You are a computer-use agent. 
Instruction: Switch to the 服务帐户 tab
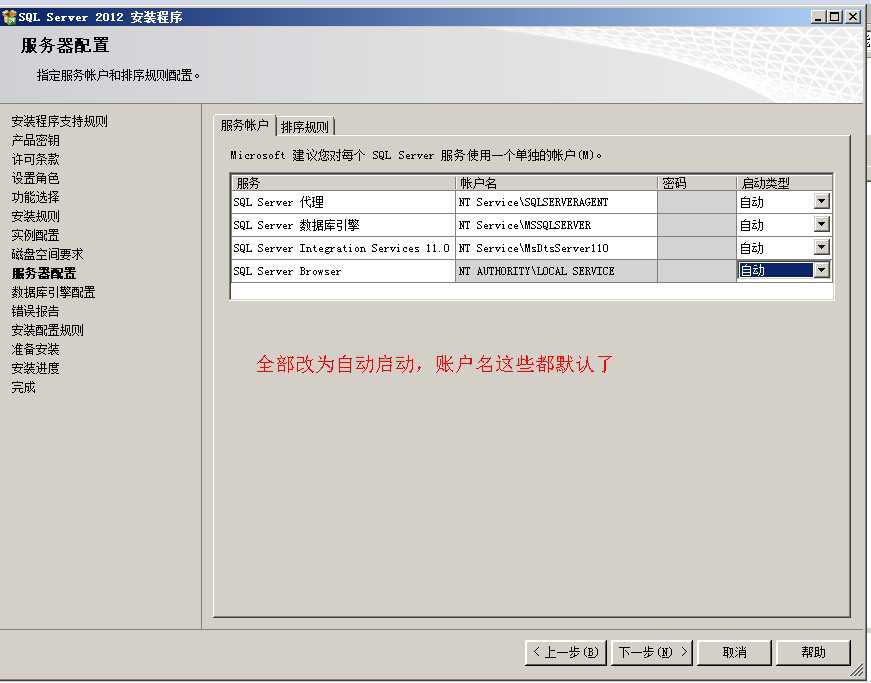click(244, 125)
